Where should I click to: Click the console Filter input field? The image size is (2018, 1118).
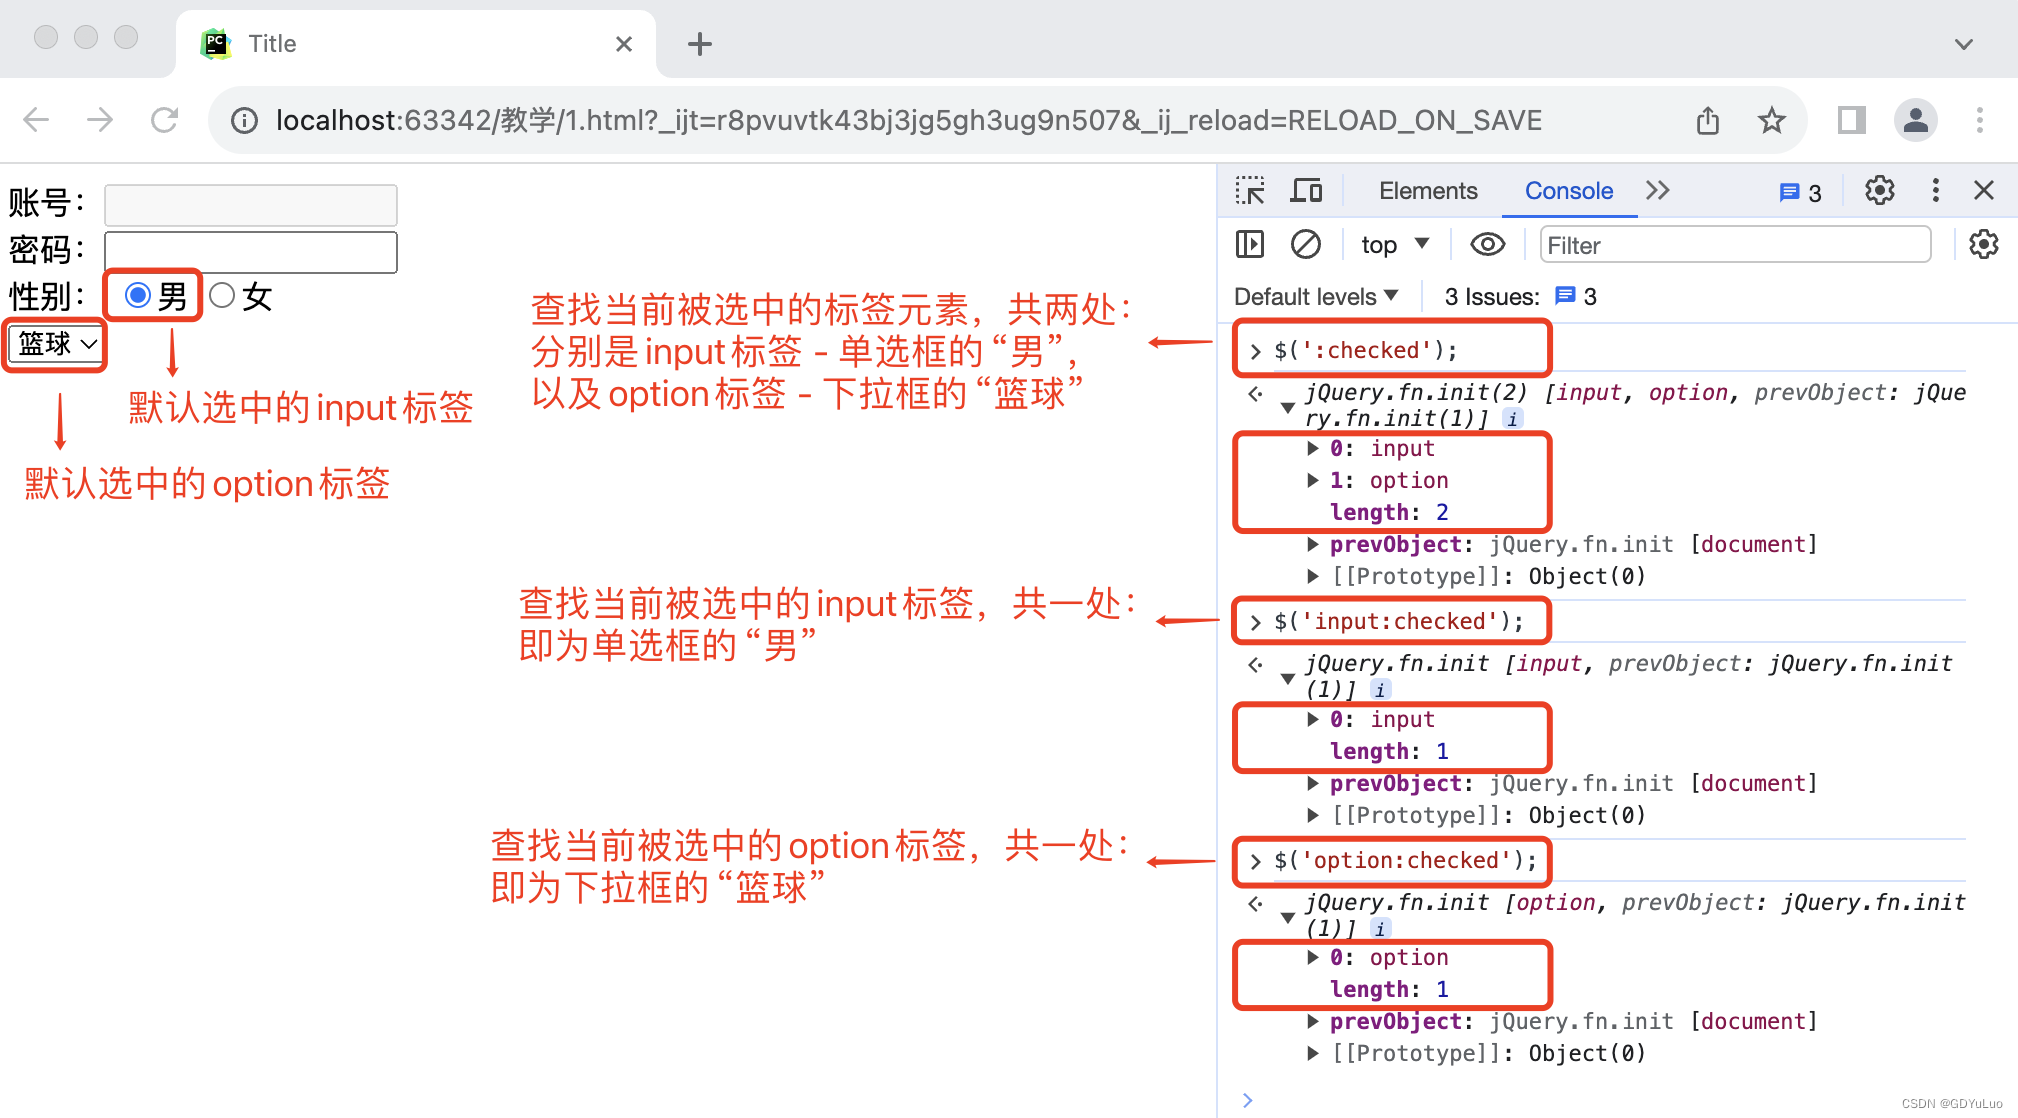point(1734,245)
